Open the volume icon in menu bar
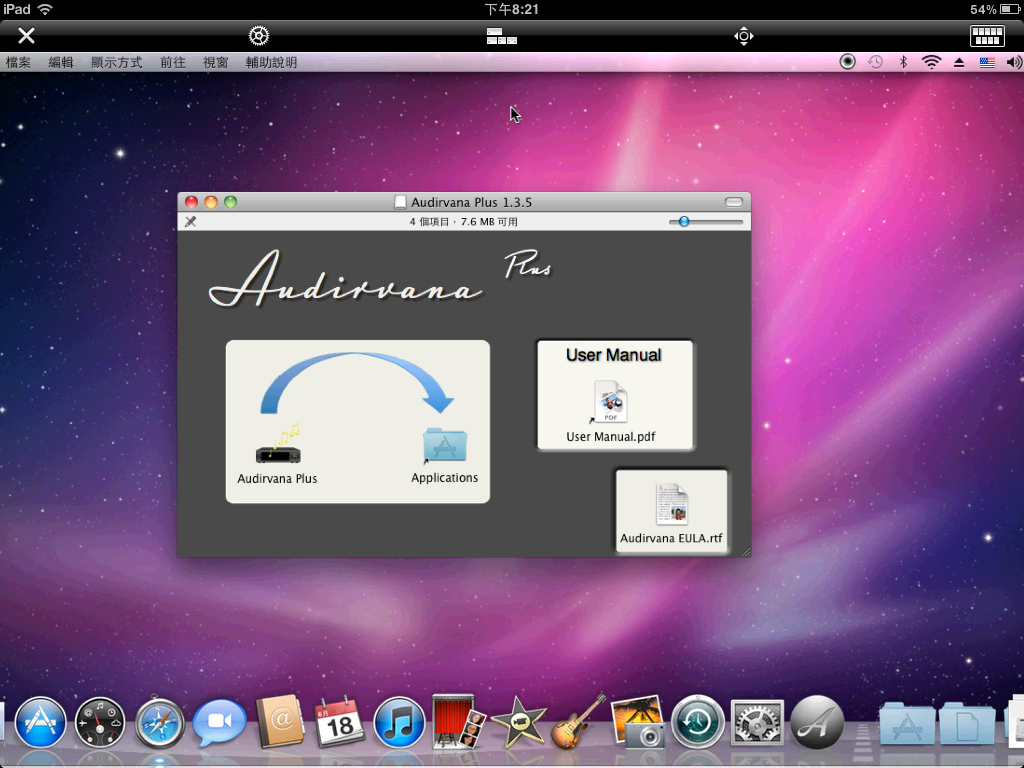 (x=1014, y=63)
